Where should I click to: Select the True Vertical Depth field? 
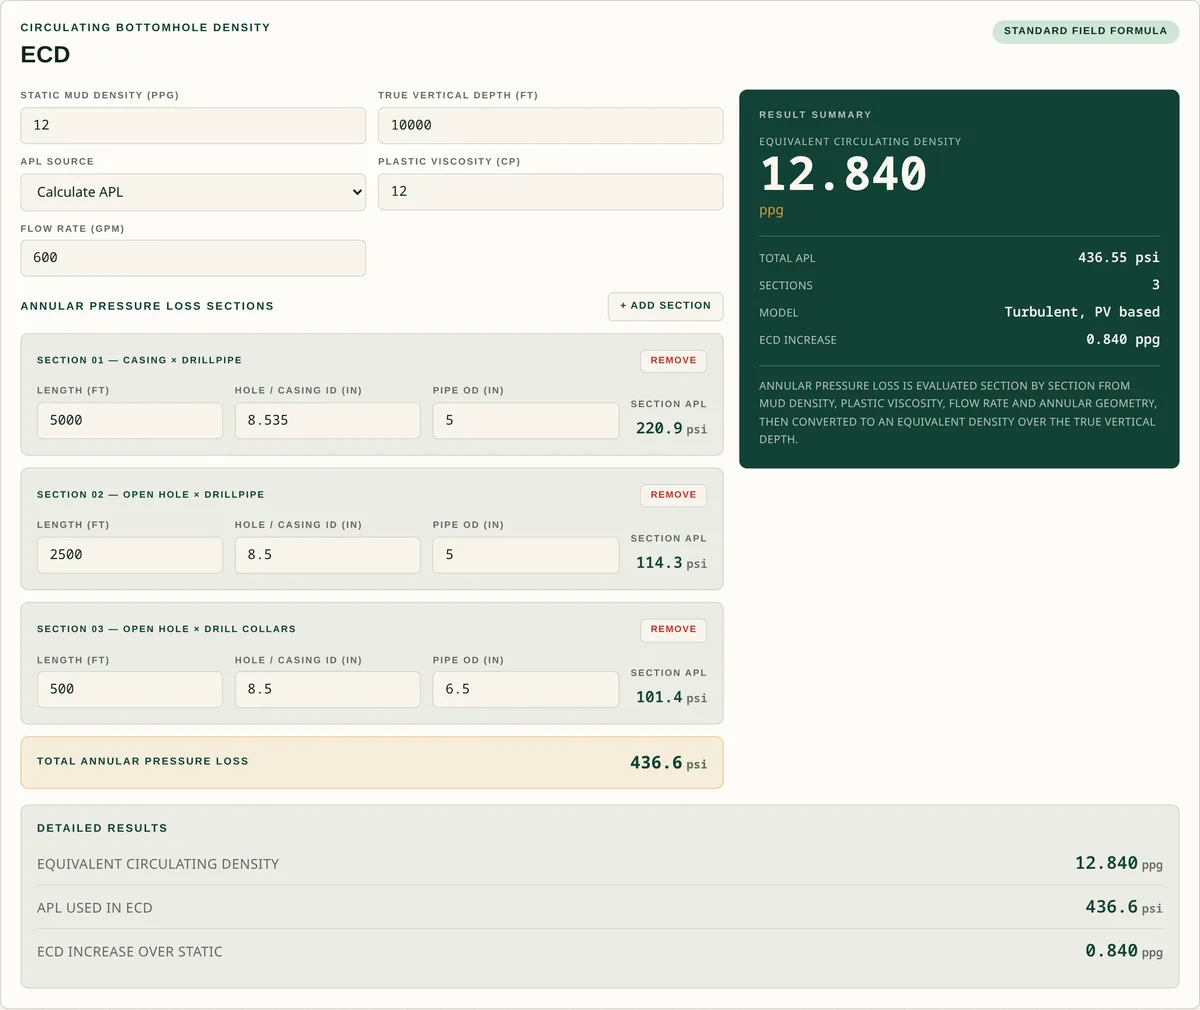550,125
